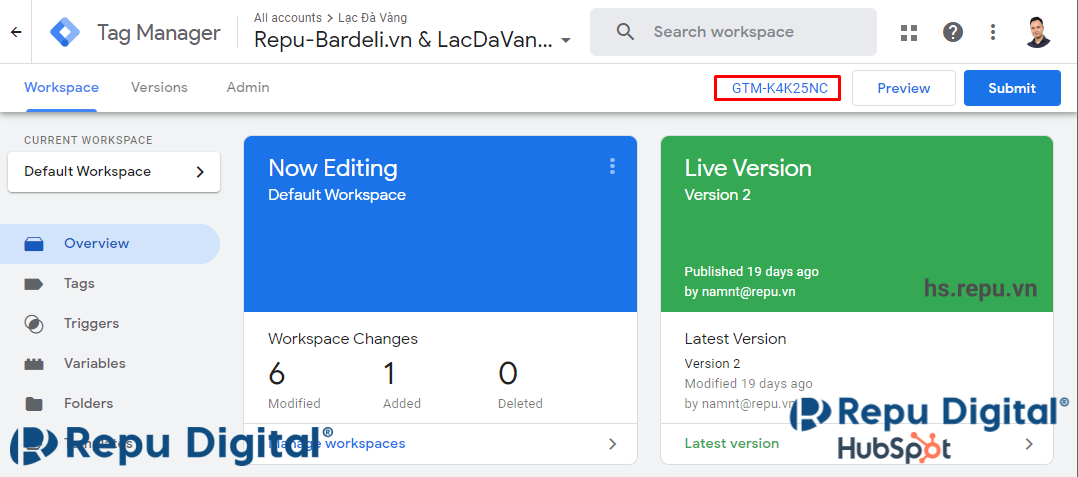
Task: Select the Overview sidebar icon
Action: pyautogui.click(x=34, y=244)
